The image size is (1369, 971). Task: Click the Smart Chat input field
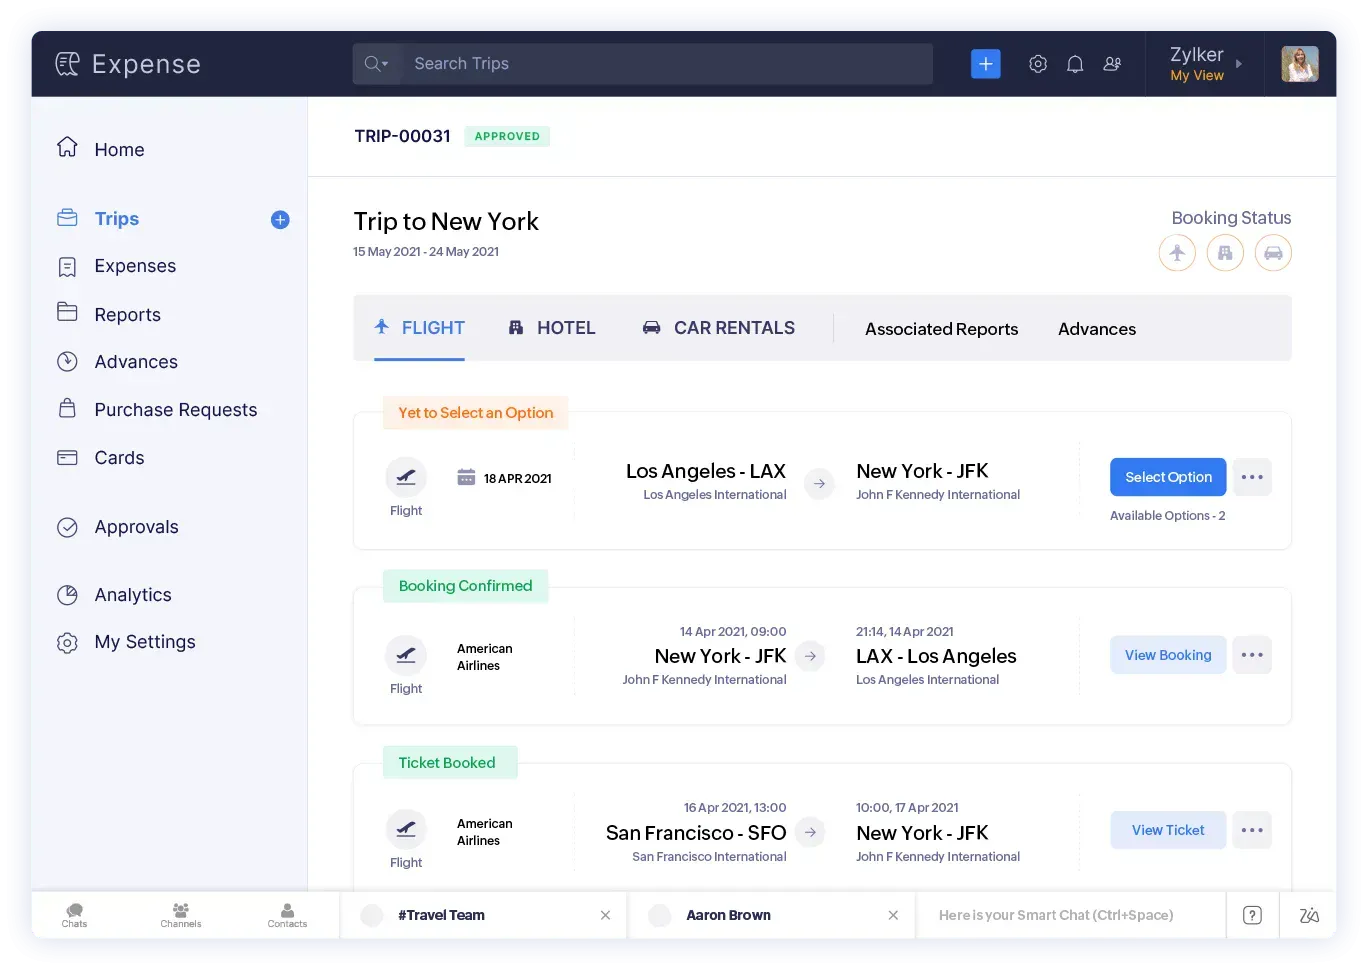tap(1070, 915)
